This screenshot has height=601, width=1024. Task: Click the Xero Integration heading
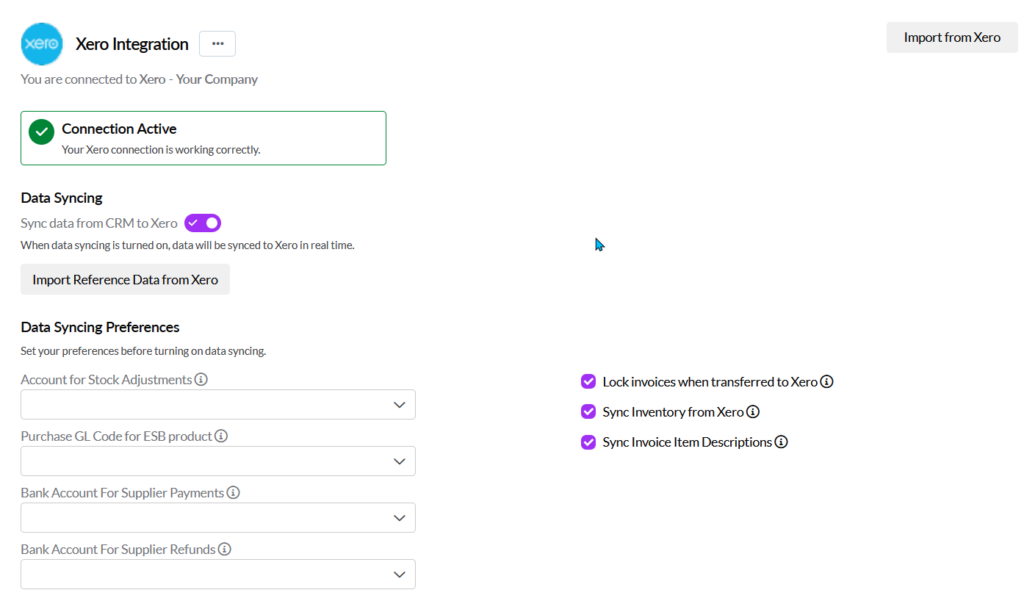132,44
